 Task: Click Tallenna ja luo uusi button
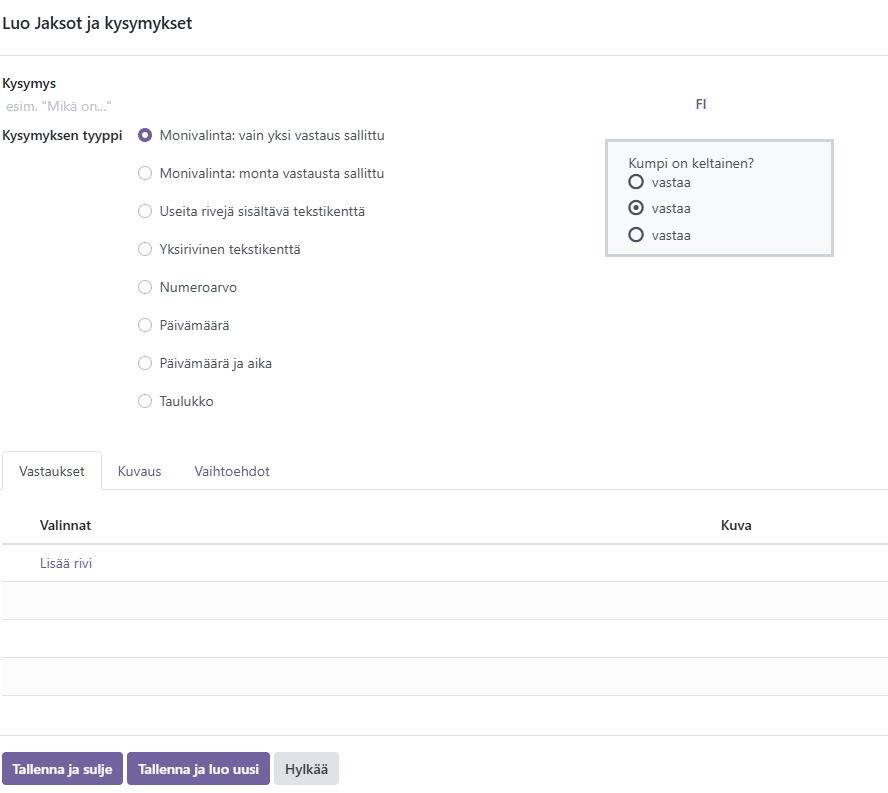click(x=198, y=769)
